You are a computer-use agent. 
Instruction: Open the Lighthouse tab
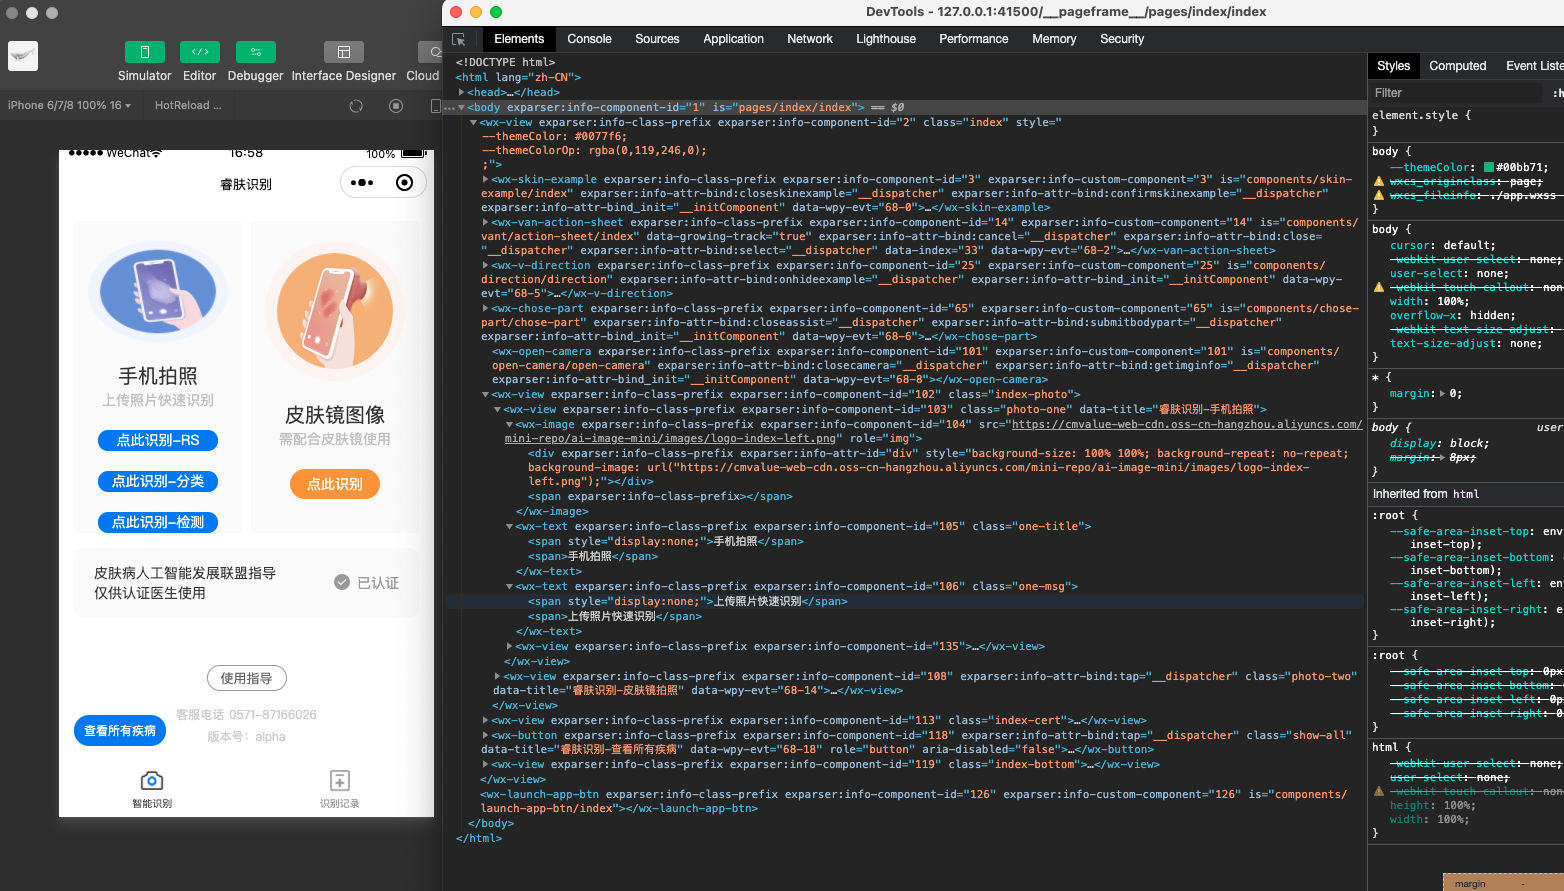point(886,39)
